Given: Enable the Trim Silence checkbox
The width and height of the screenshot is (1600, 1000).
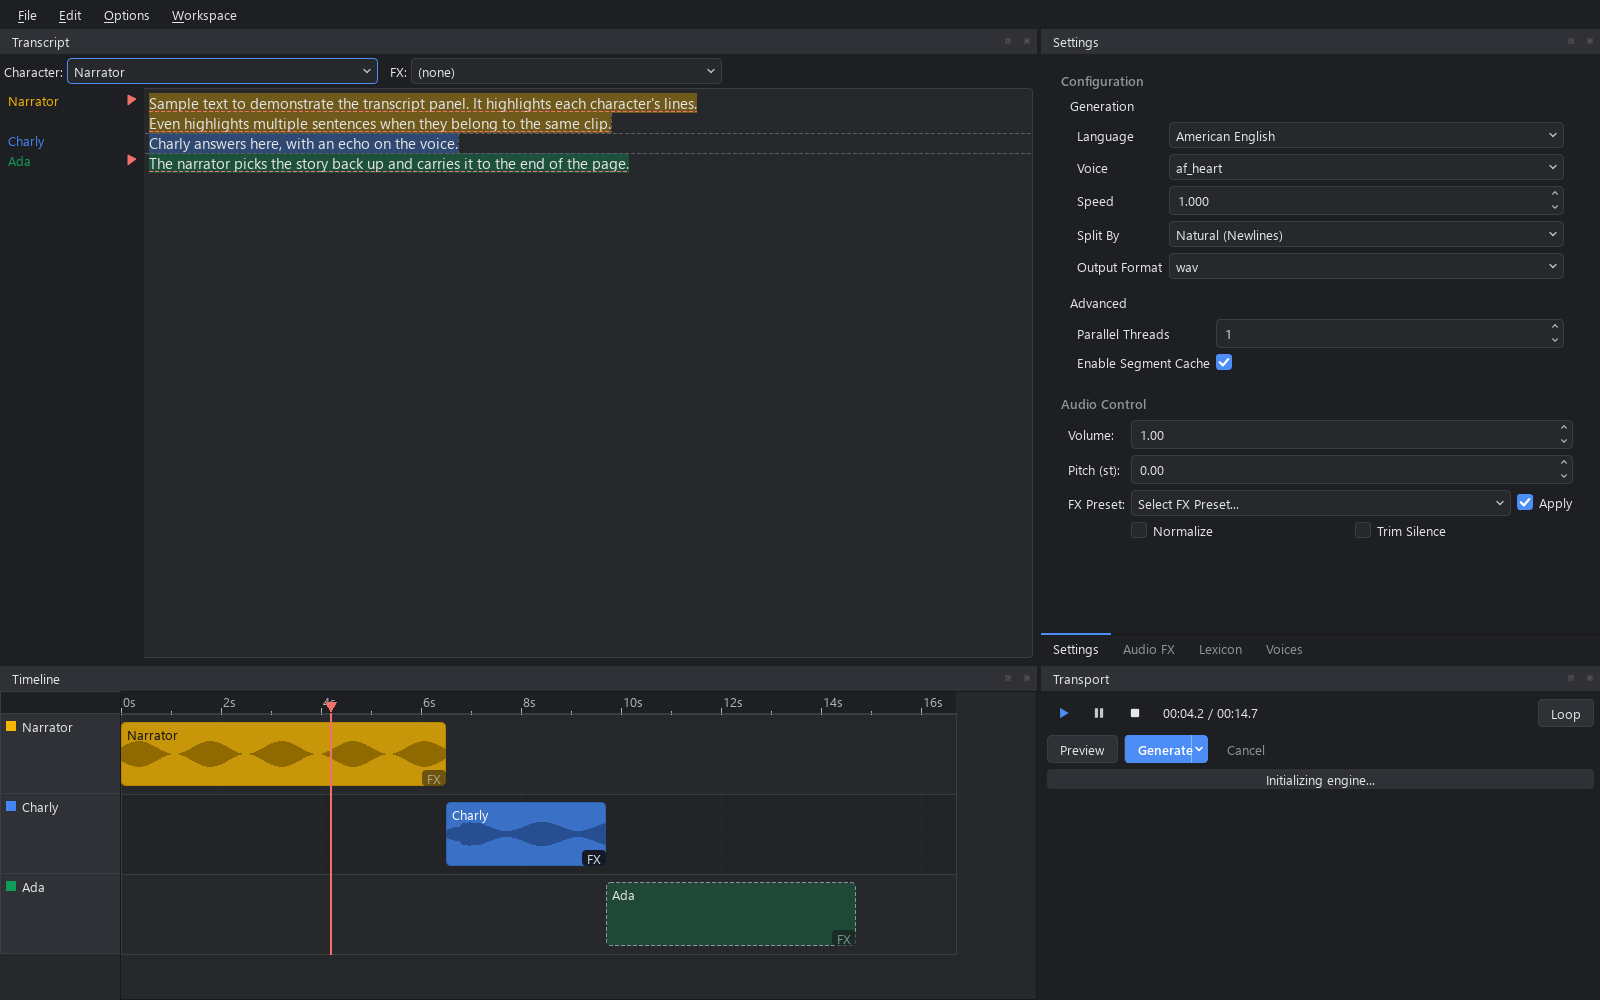Looking at the screenshot, I should 1363,531.
